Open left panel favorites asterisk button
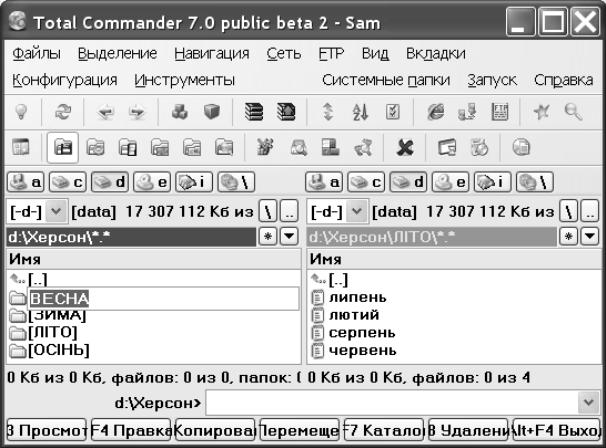 [268, 236]
